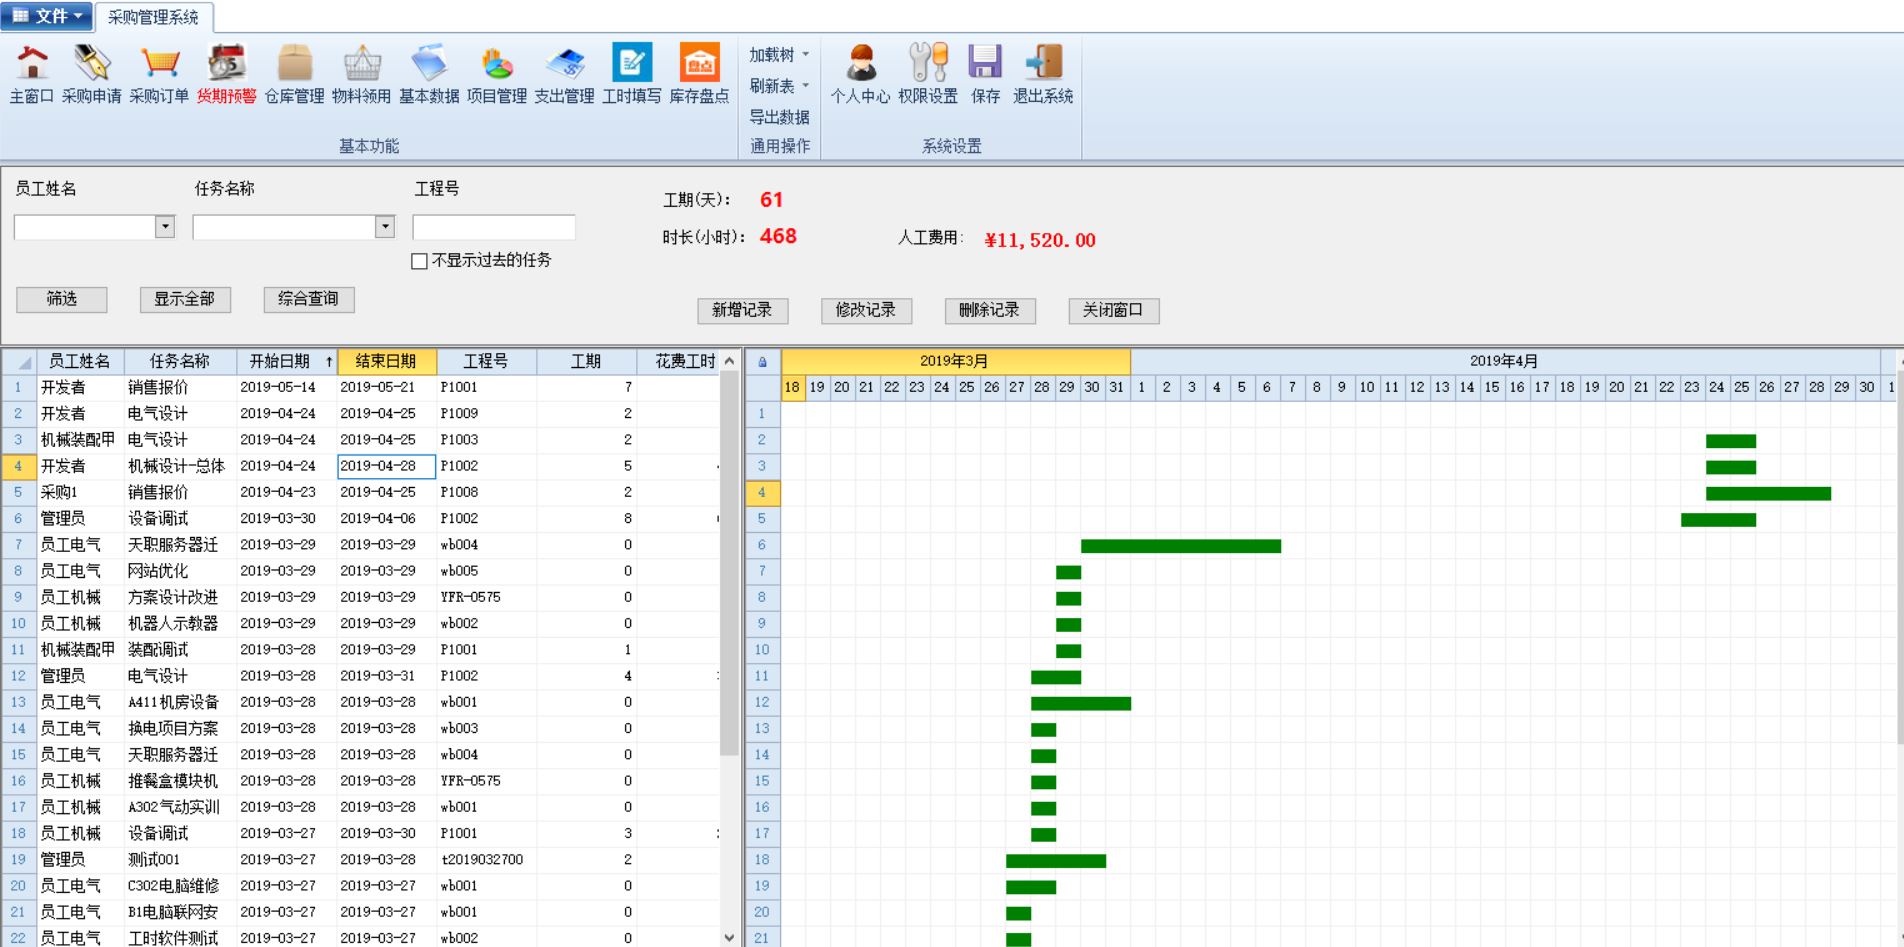Switch to the 采购管理系统 tab
Image resolution: width=1904 pixels, height=947 pixels.
click(153, 17)
